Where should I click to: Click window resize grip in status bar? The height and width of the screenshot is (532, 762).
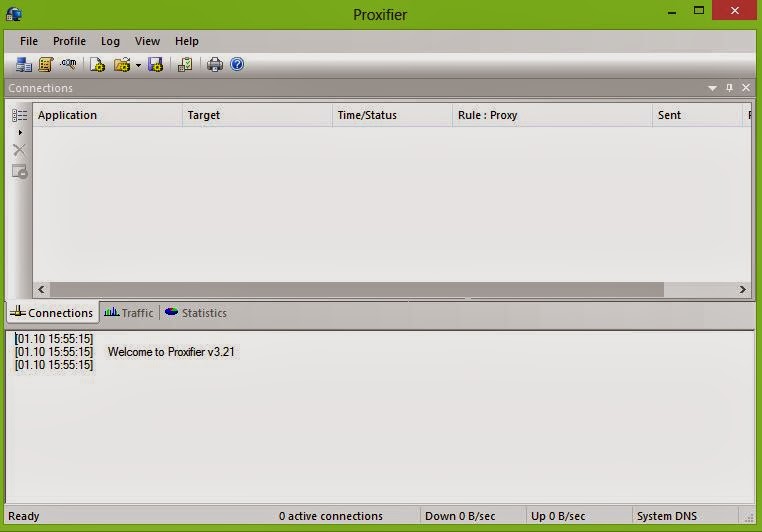coord(749,518)
